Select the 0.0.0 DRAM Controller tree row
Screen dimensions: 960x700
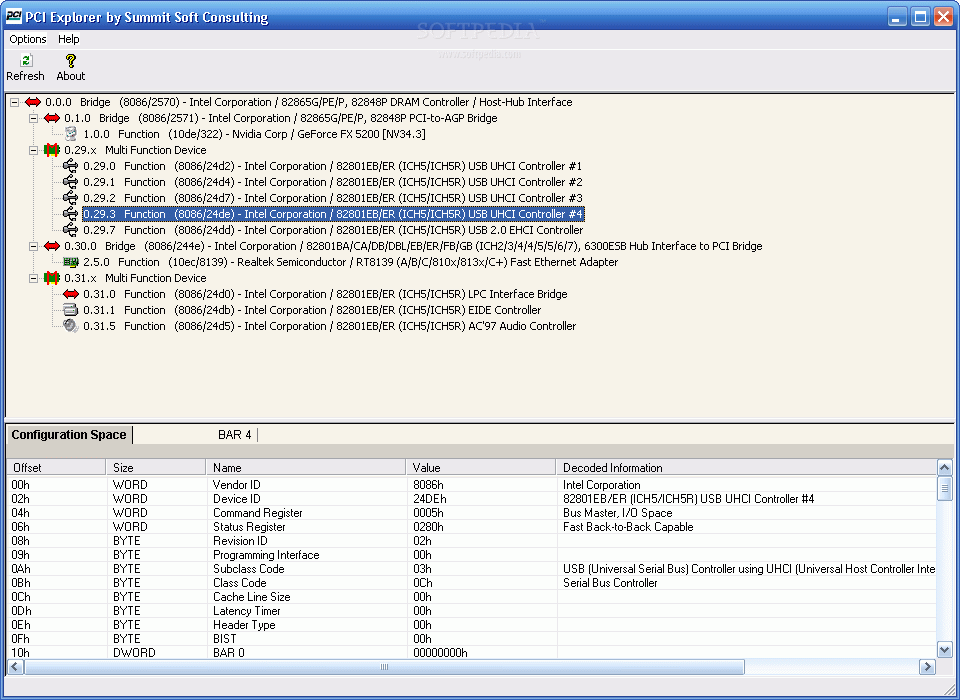pos(309,102)
